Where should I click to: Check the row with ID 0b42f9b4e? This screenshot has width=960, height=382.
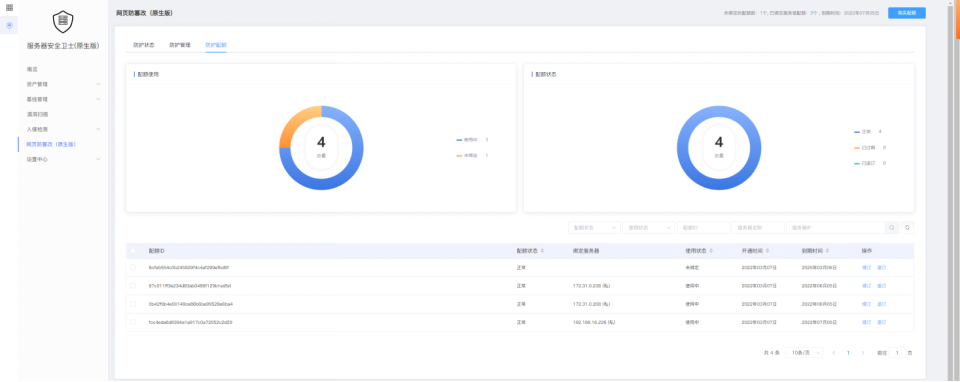click(133, 304)
